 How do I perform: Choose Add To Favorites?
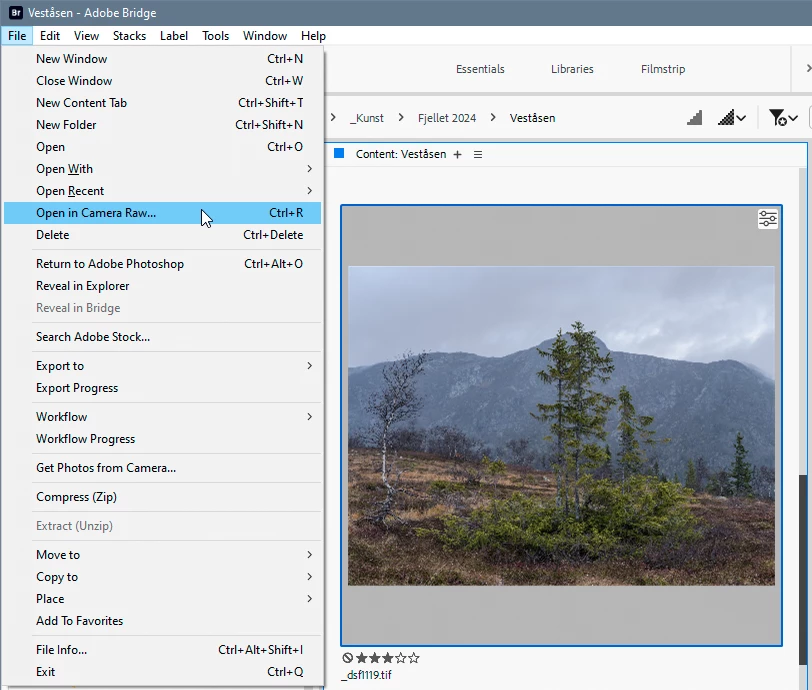(163, 621)
